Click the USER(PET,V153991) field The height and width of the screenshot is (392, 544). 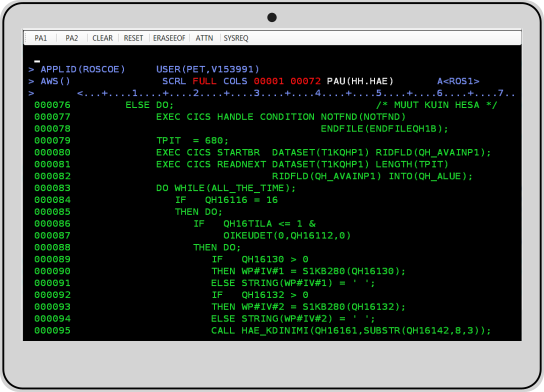(x=207, y=69)
